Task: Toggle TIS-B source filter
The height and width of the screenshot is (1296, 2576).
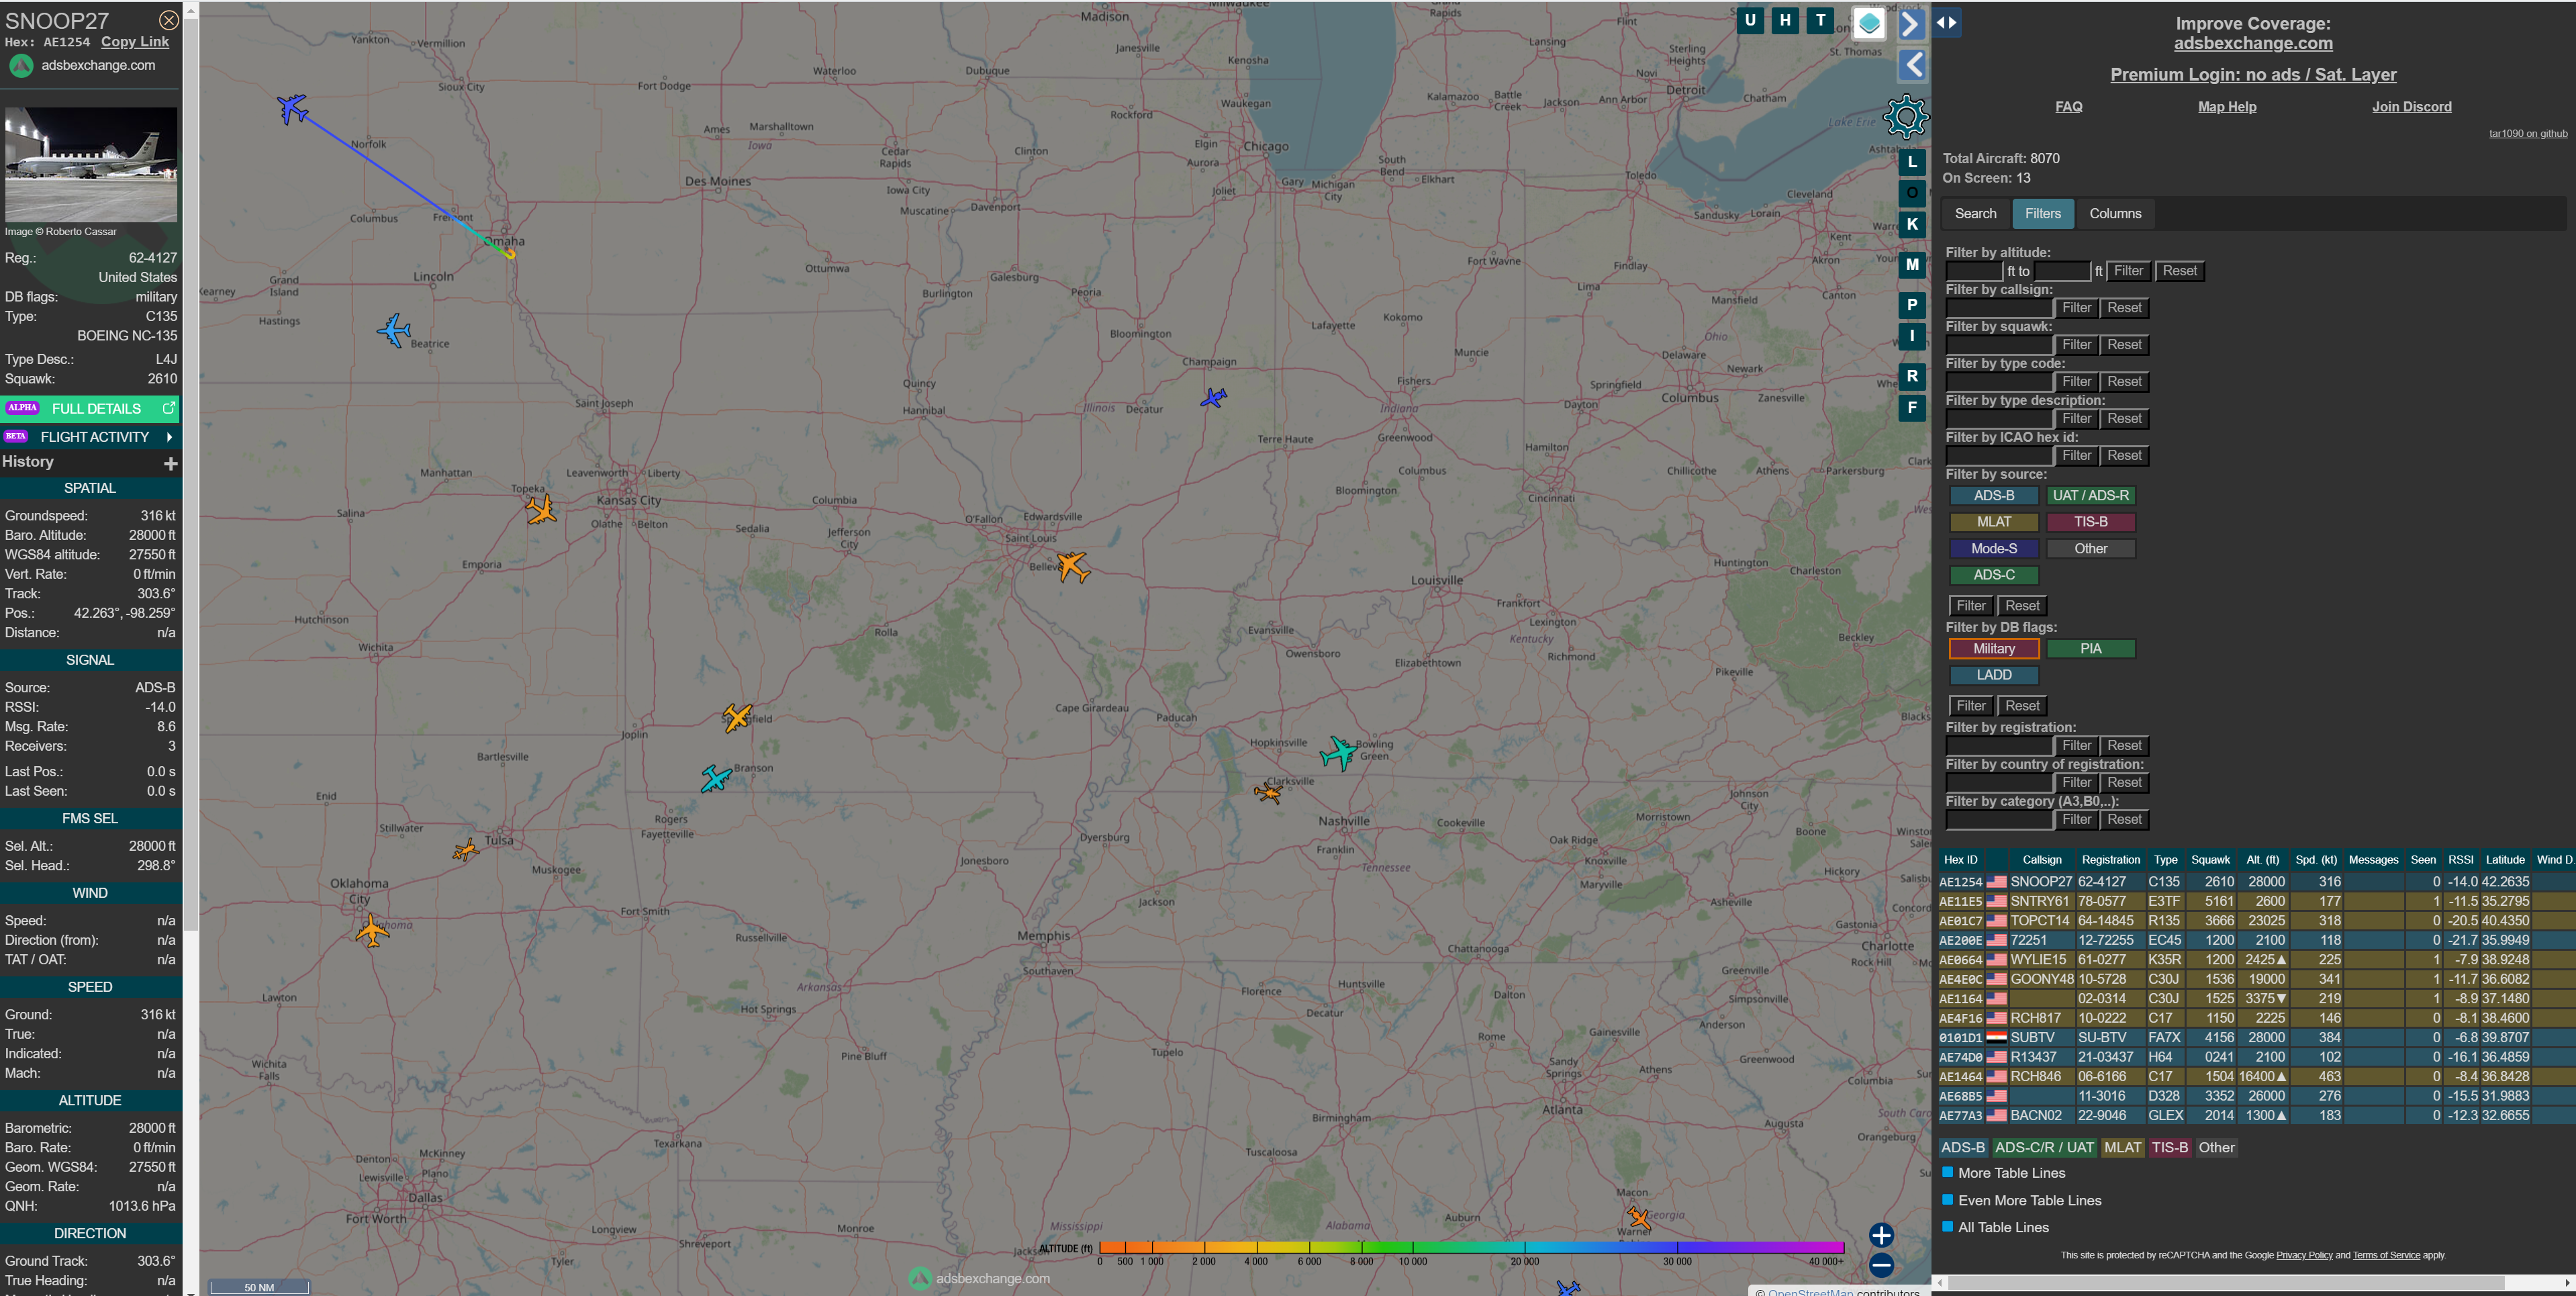Action: [2090, 522]
